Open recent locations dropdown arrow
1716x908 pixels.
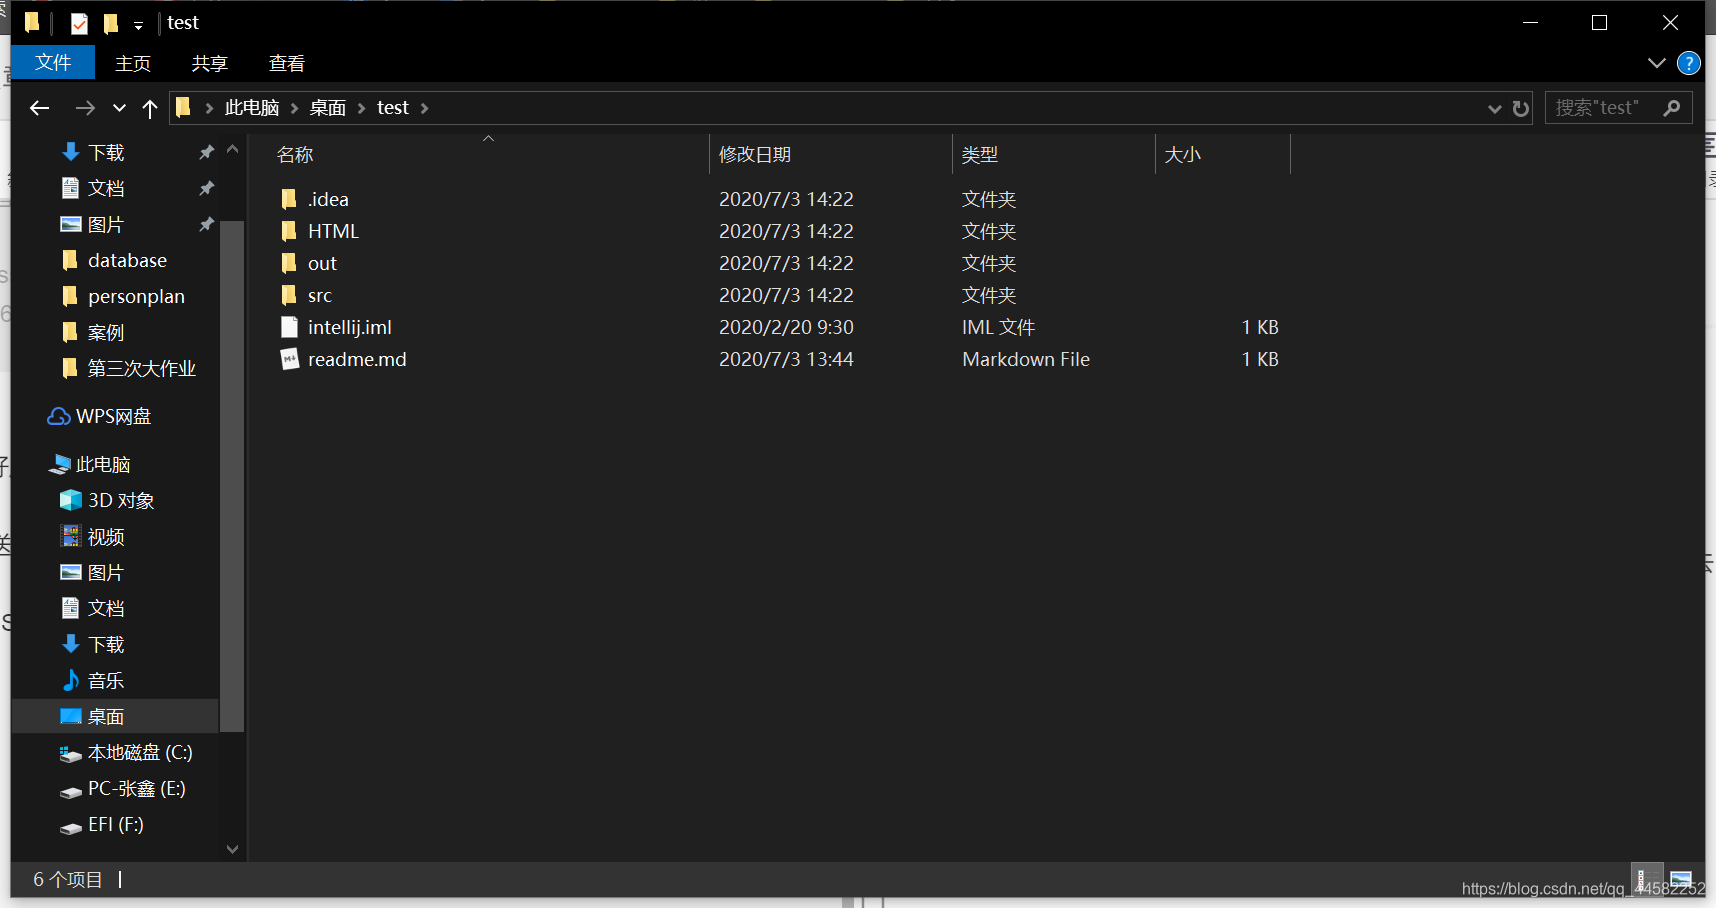click(119, 108)
